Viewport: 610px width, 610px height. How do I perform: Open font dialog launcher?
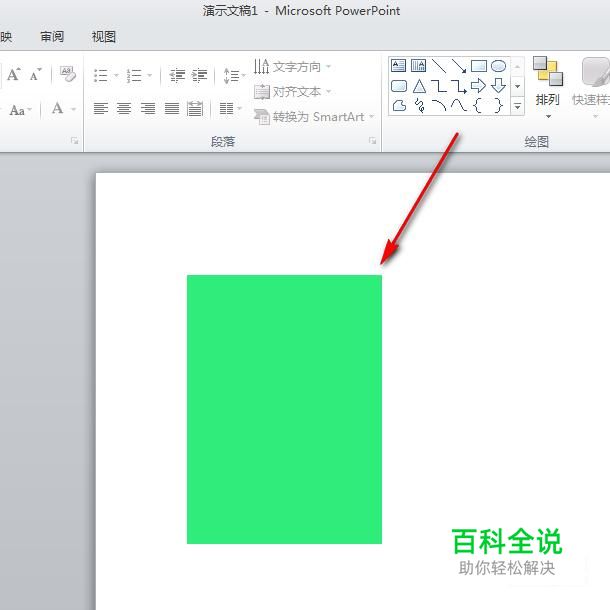(x=74, y=141)
